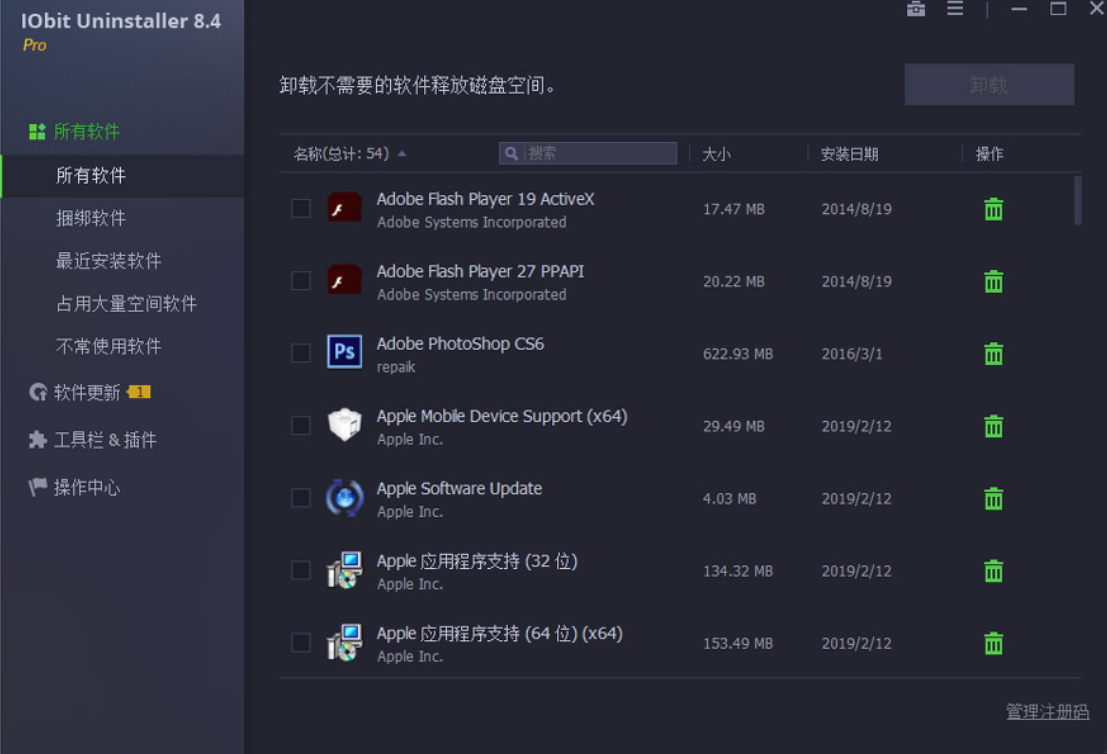Click the Apple 应用程序支持 (64 位) installer icon
1107x754 pixels.
pos(345,642)
